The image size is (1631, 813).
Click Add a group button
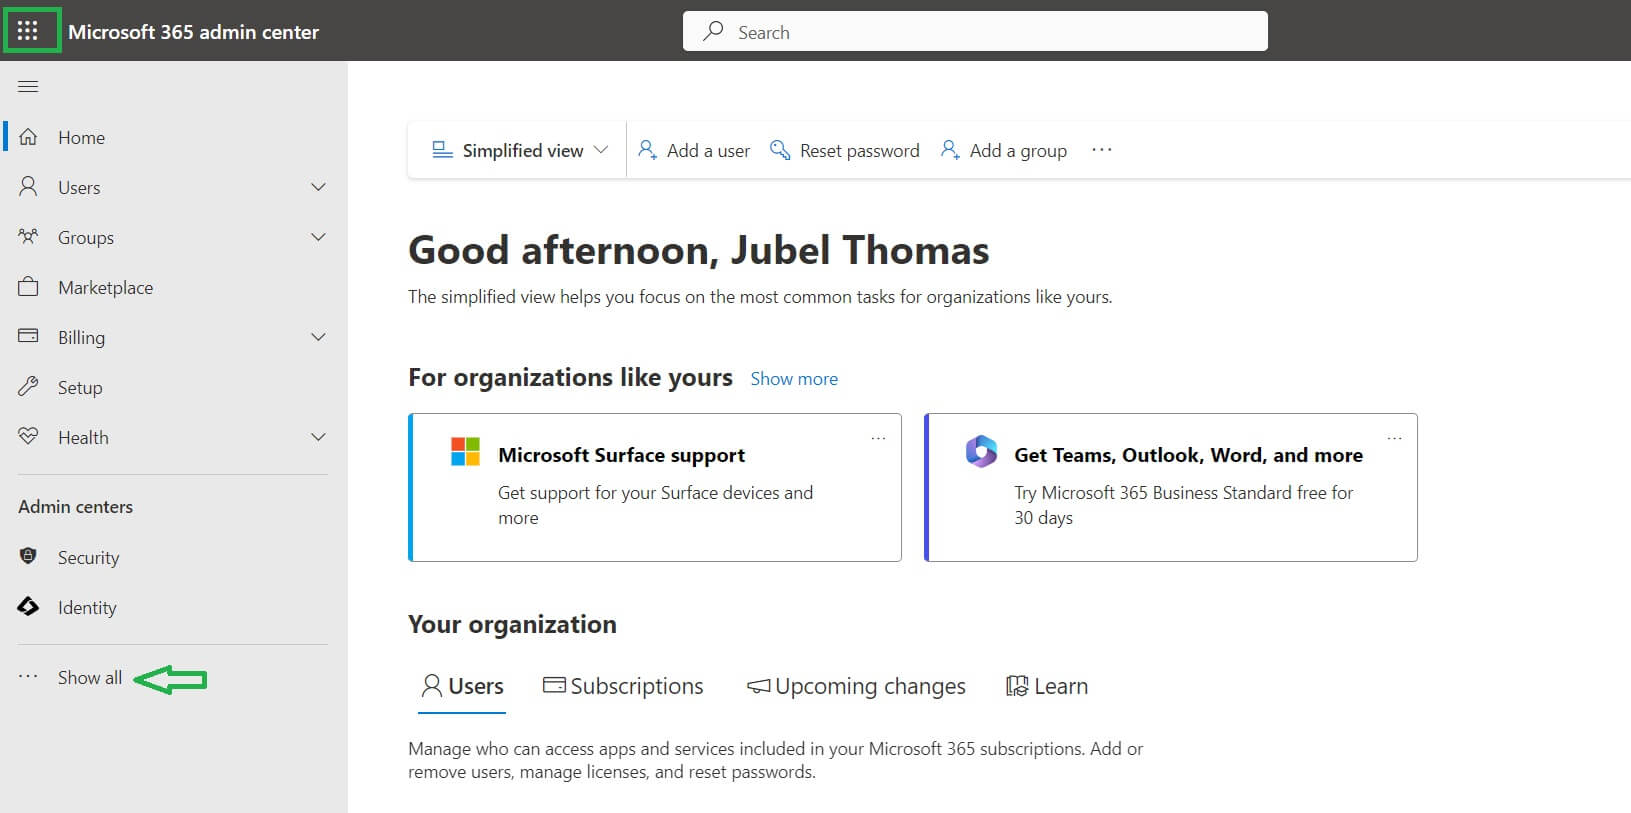1004,150
